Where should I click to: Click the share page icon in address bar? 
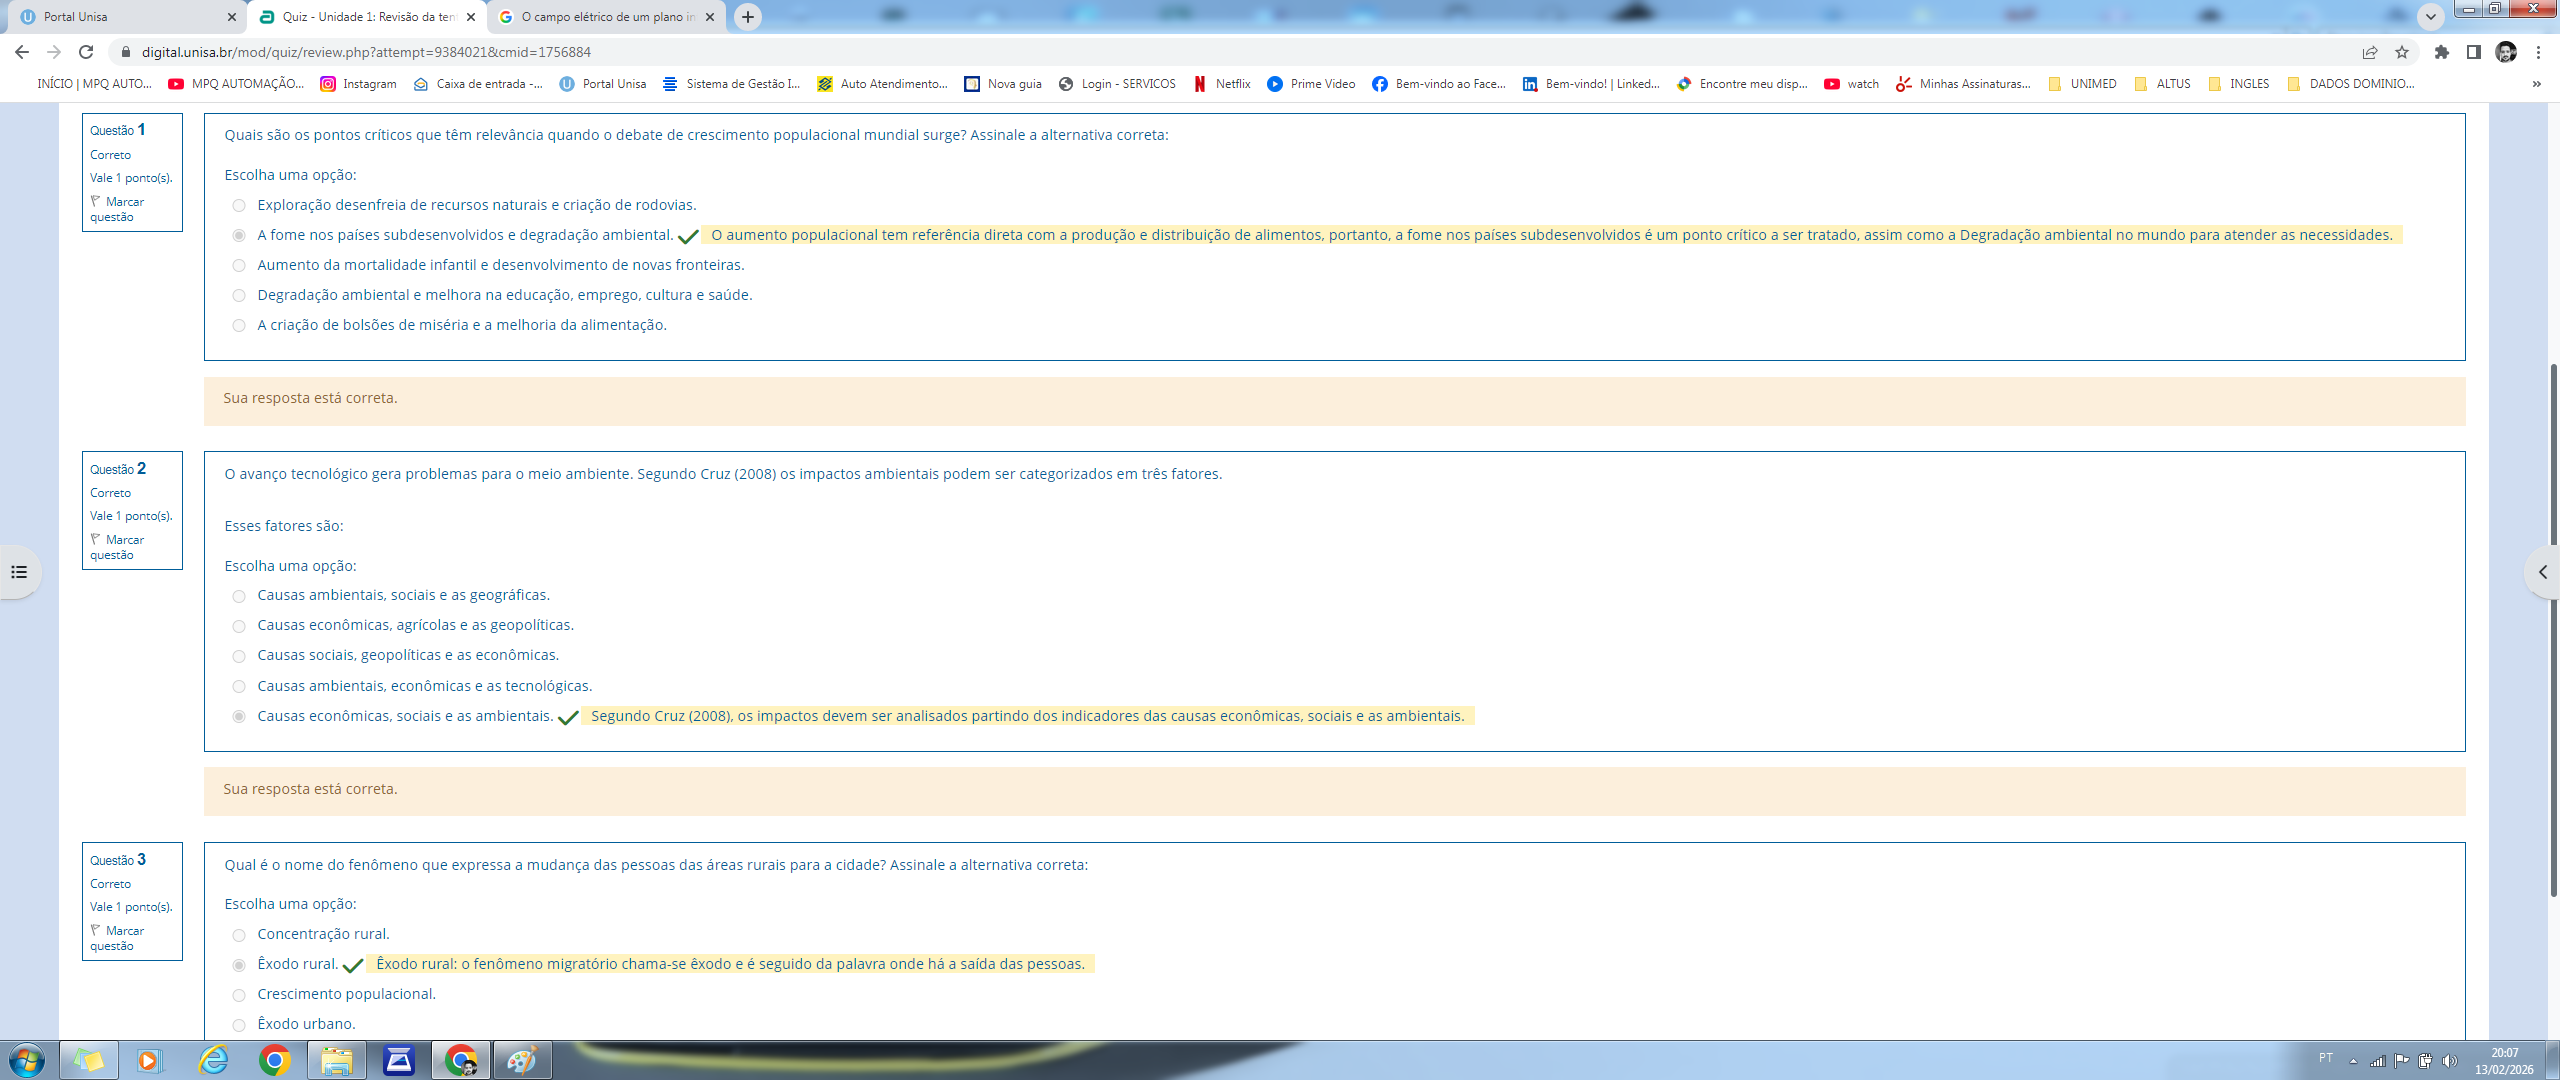[2370, 52]
